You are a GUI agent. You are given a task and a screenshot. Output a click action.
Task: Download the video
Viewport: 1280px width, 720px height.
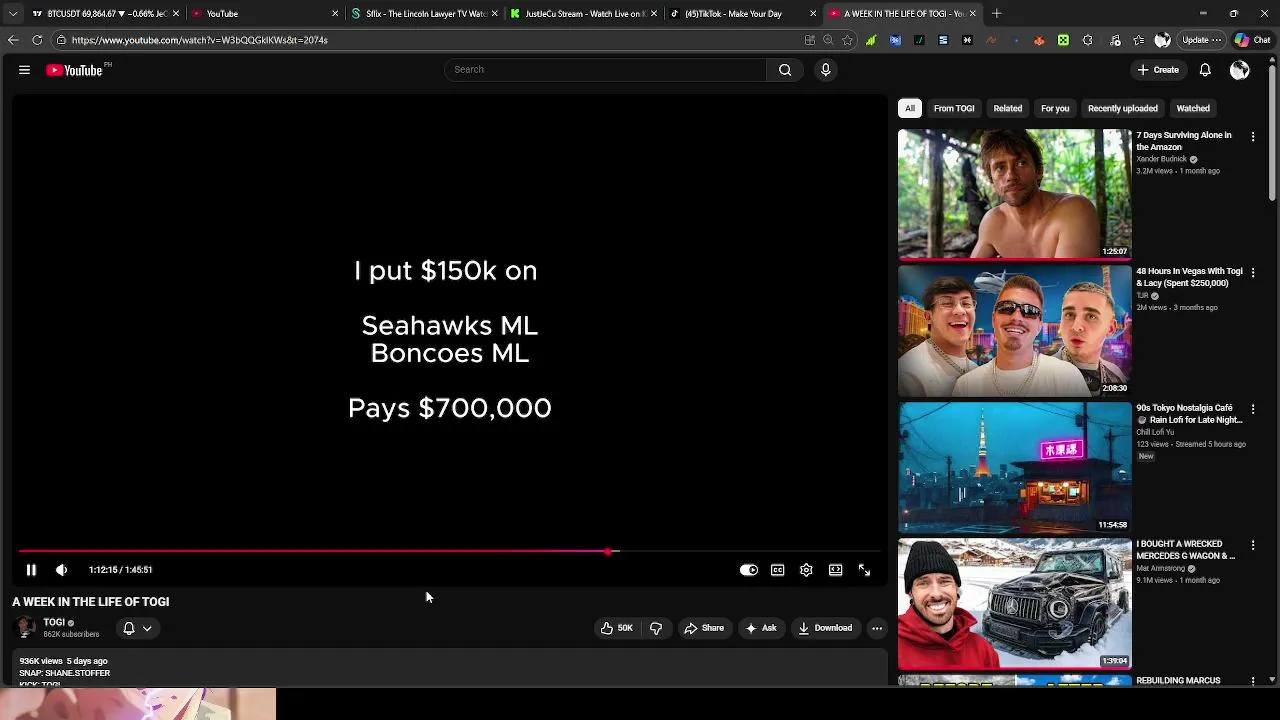coord(825,628)
